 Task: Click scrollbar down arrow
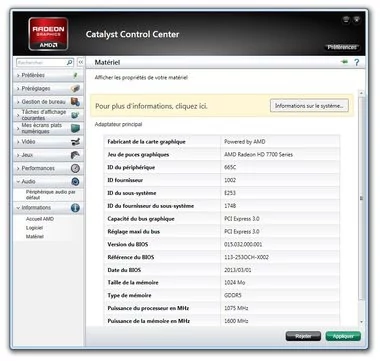[x=361, y=322]
